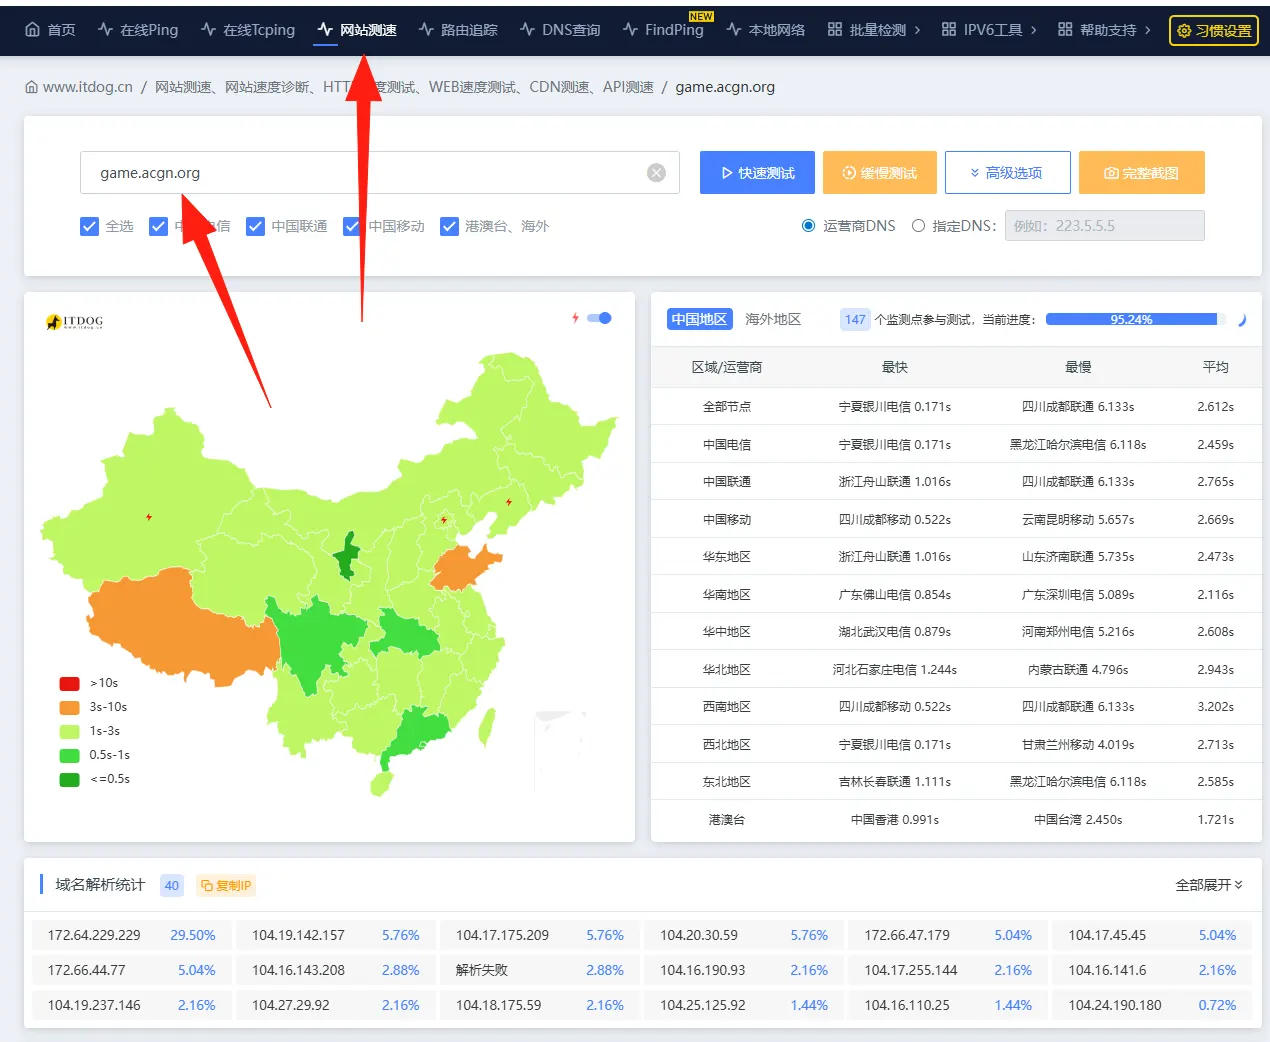1270x1042 pixels.
Task: Click the loading spinner beside progress bar
Action: point(1241,320)
